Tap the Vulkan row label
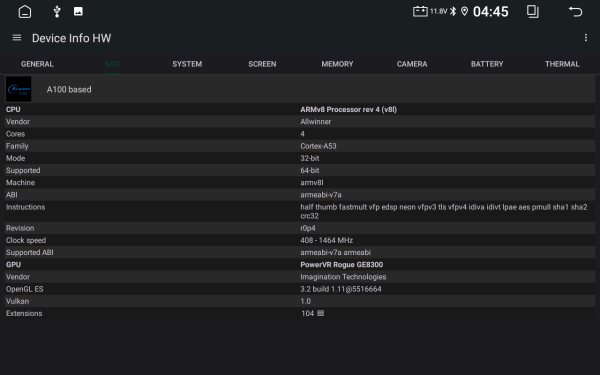The height and width of the screenshot is (375, 600). tap(17, 301)
